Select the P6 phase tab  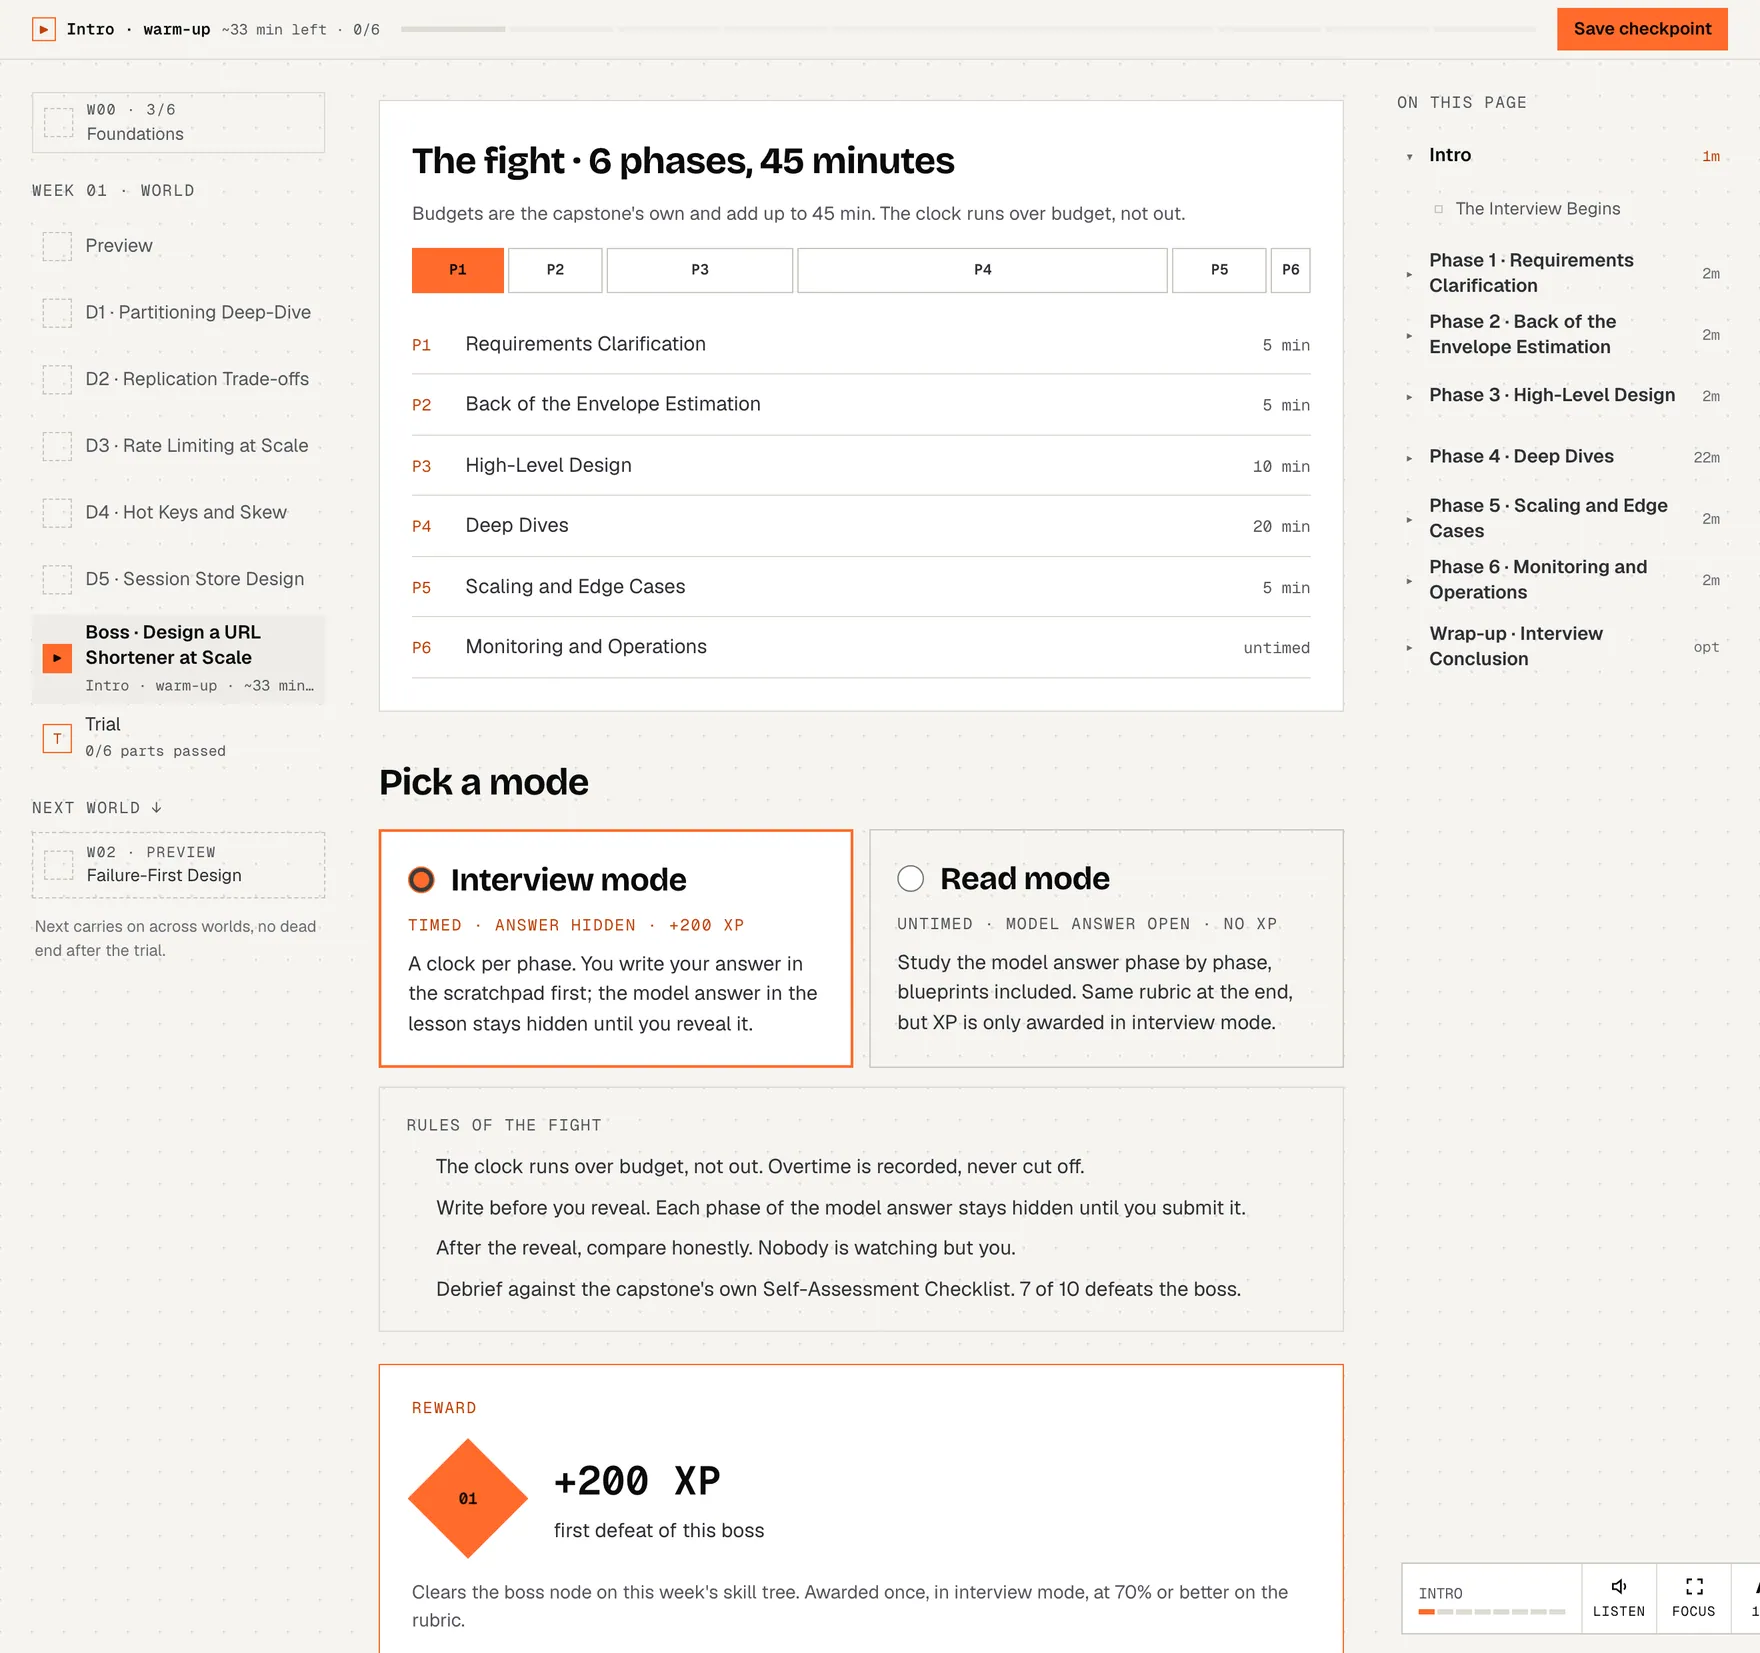[1291, 270]
